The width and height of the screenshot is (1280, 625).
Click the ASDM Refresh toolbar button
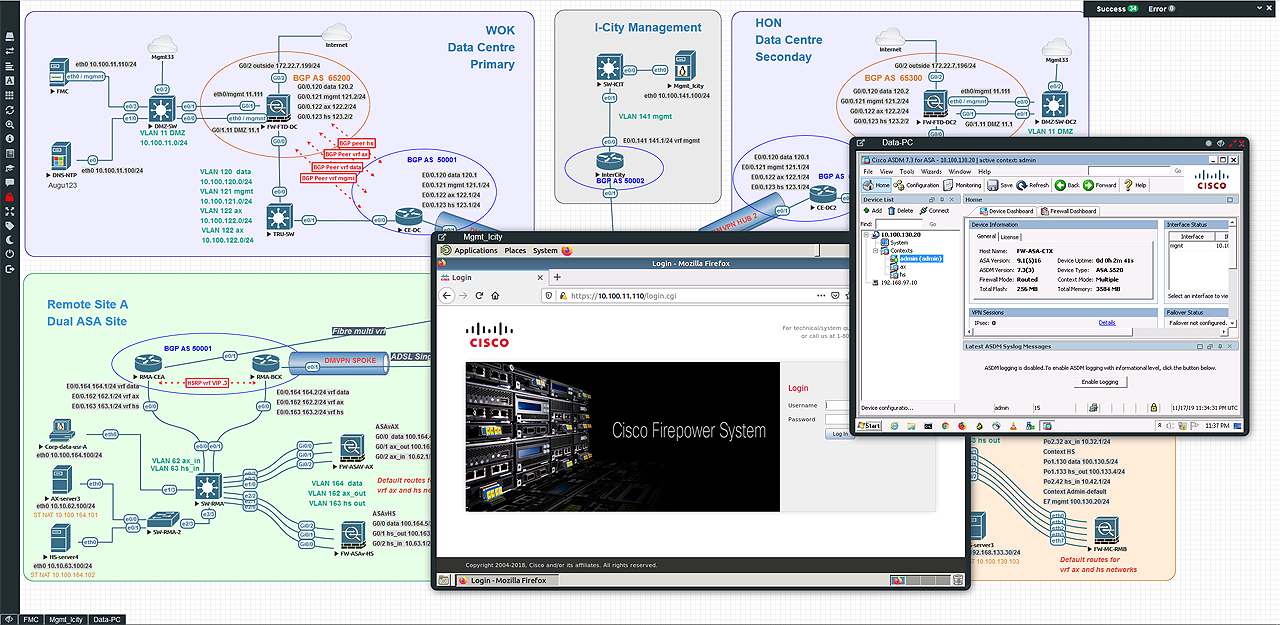(x=1034, y=185)
